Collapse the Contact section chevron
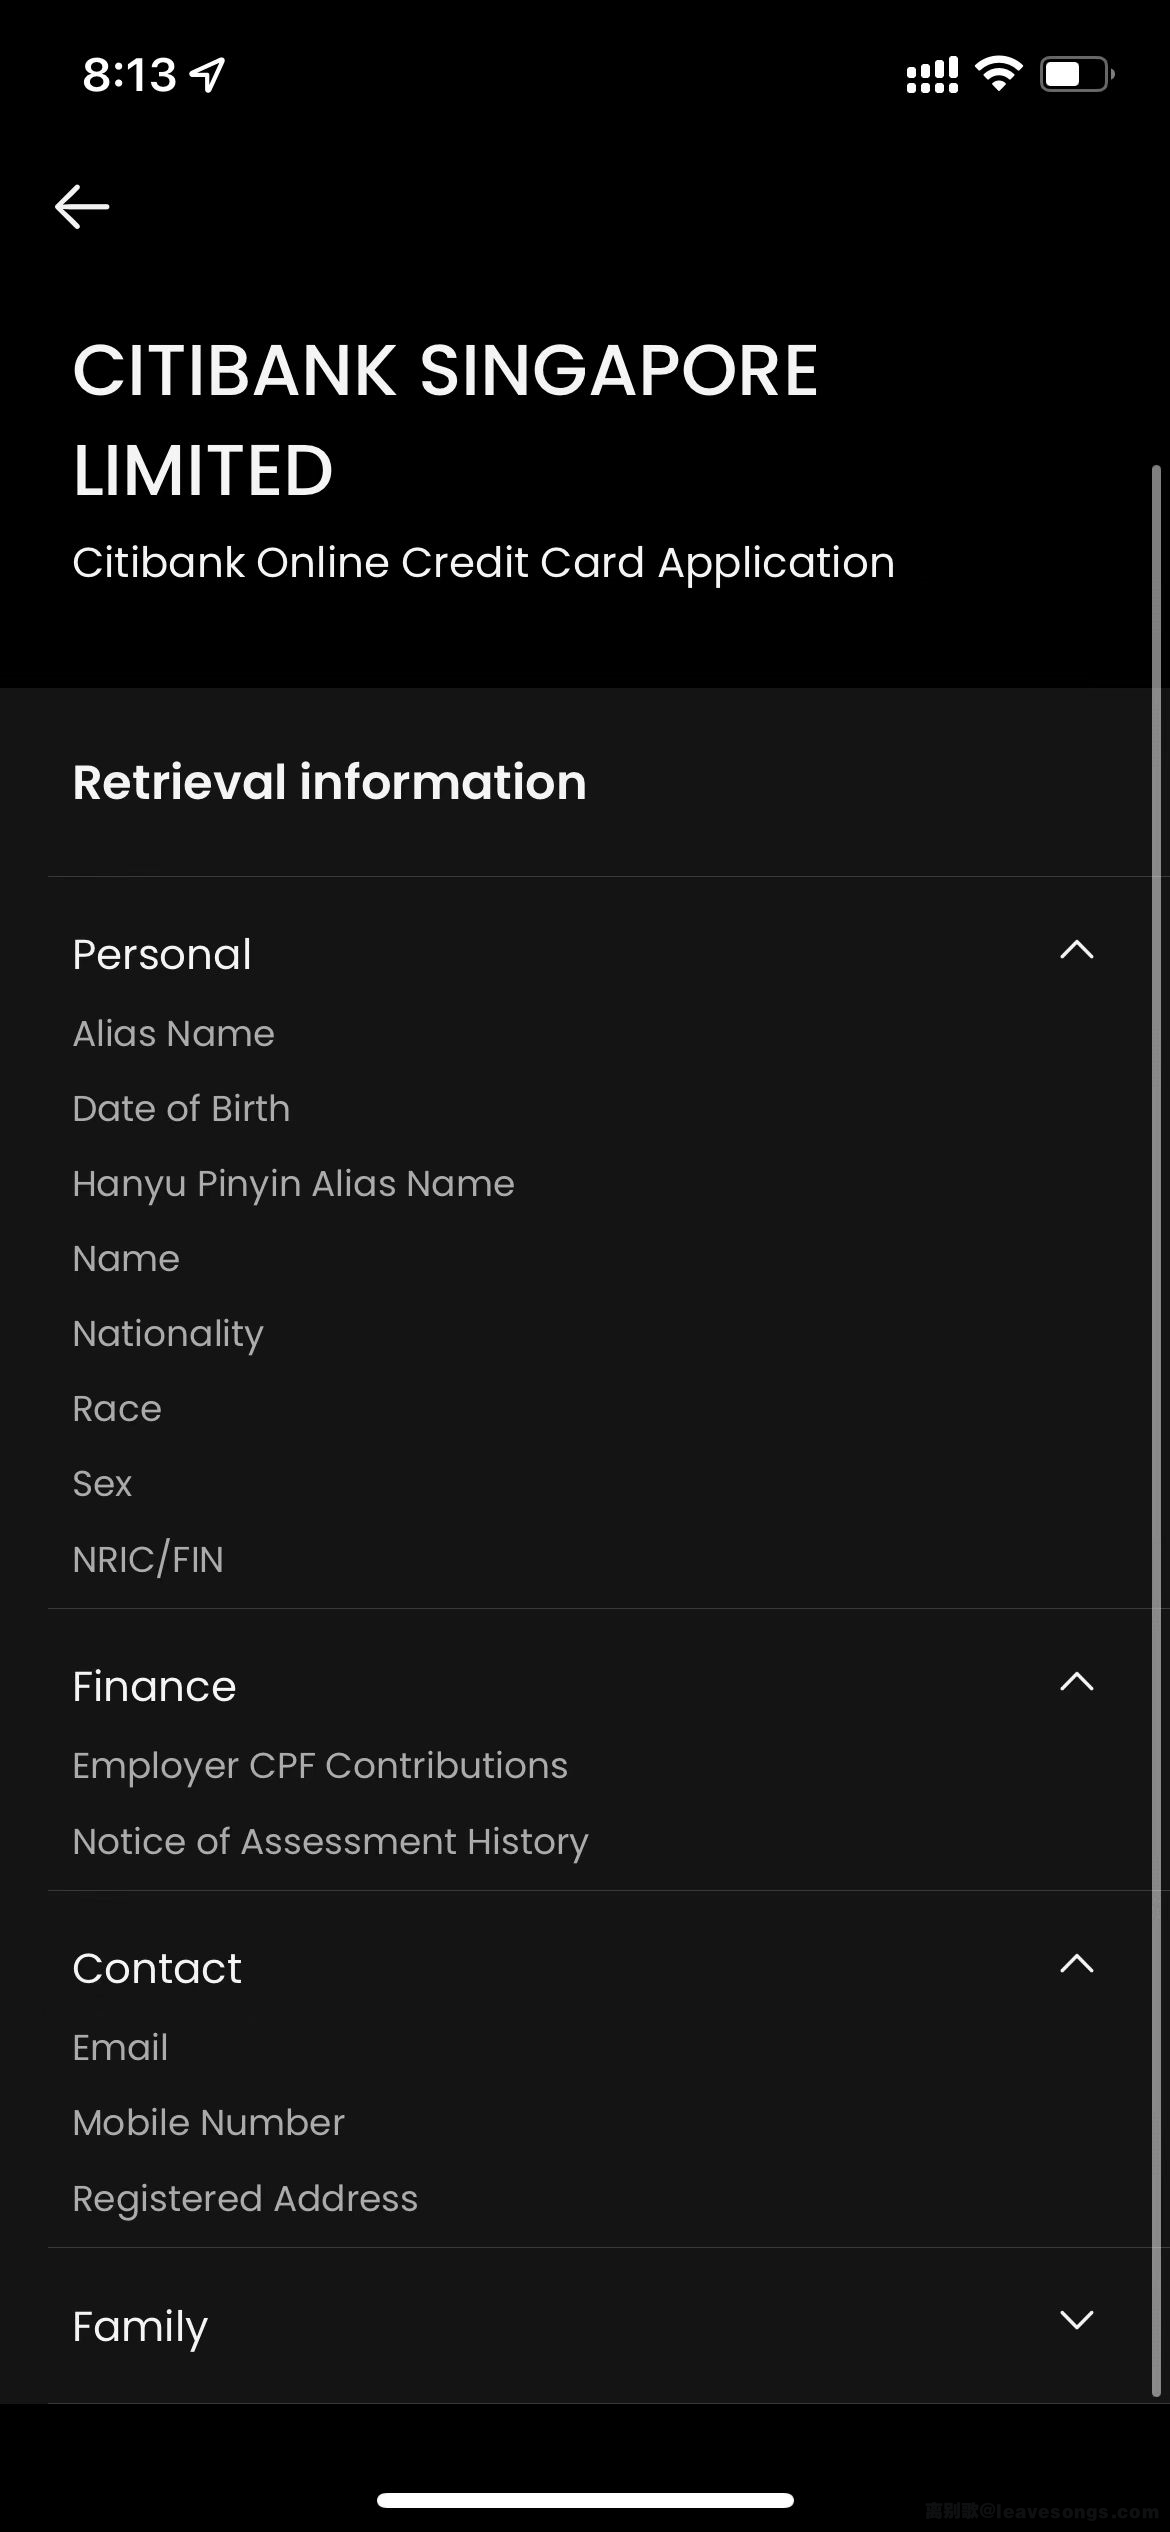Screen dimensions: 1170x2532 (x=1076, y=1964)
